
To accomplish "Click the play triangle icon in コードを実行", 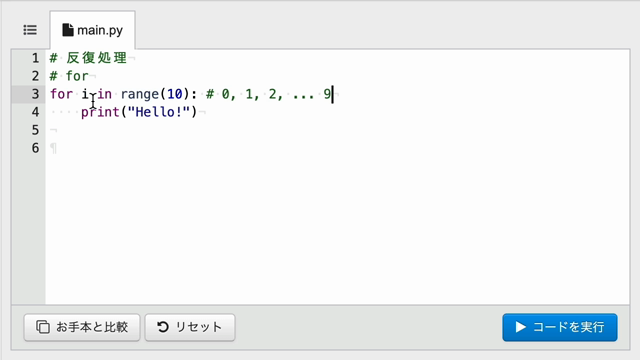I will point(520,327).
